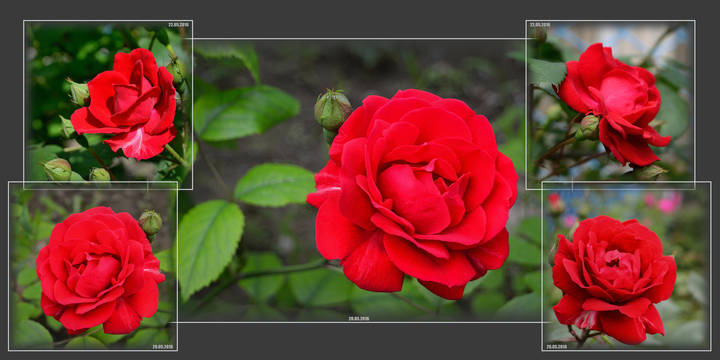Viewport: 720px width, 360px height.
Task: Open the top-left framed rose photo
Action: click(x=108, y=105)
